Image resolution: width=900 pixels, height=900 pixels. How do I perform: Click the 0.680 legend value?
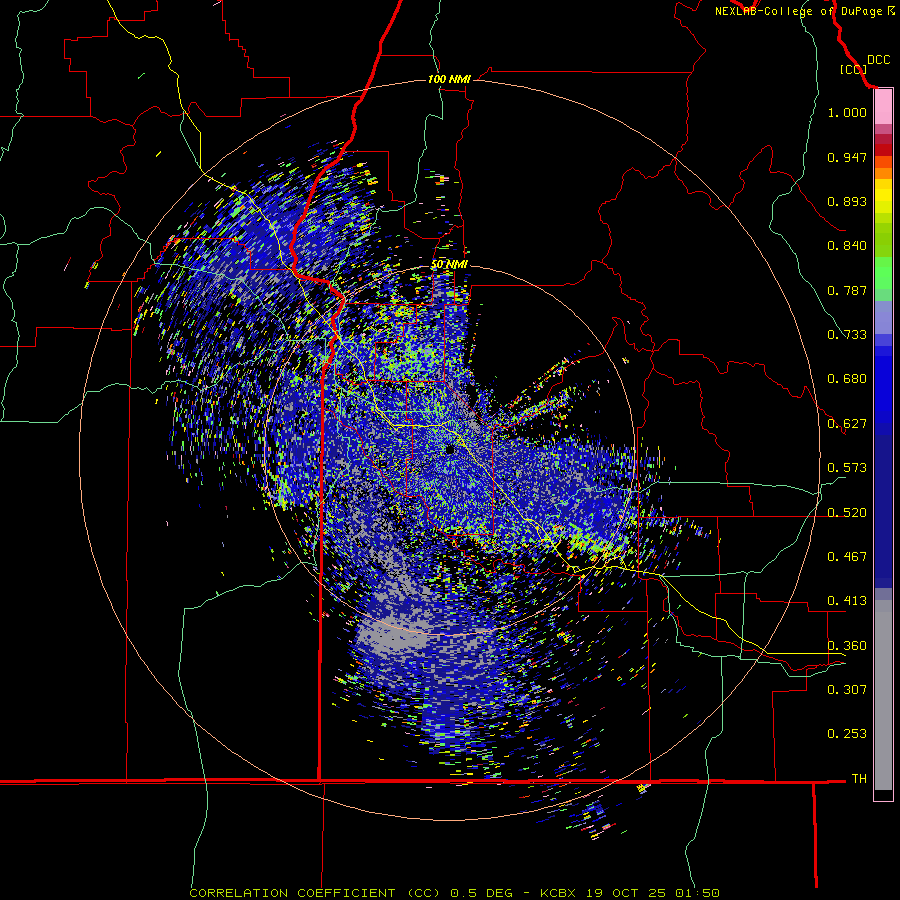point(847,379)
